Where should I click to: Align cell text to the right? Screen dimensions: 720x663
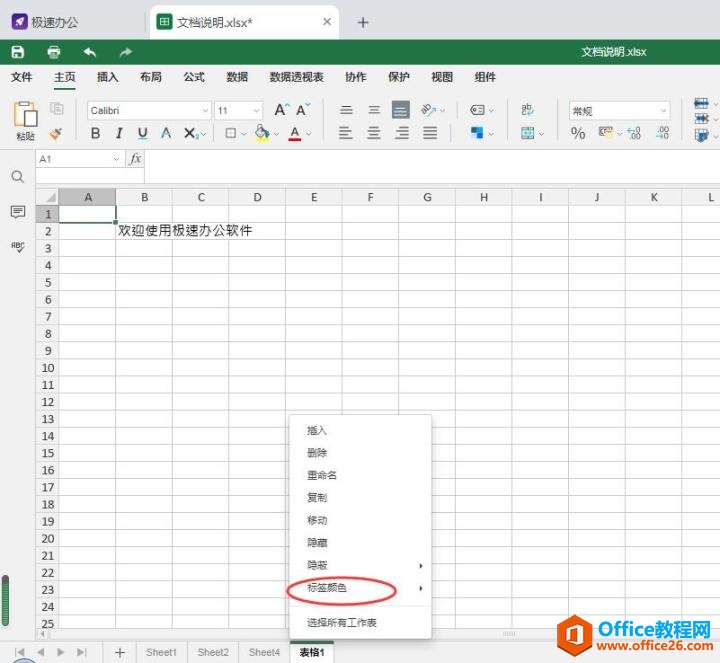click(x=402, y=133)
